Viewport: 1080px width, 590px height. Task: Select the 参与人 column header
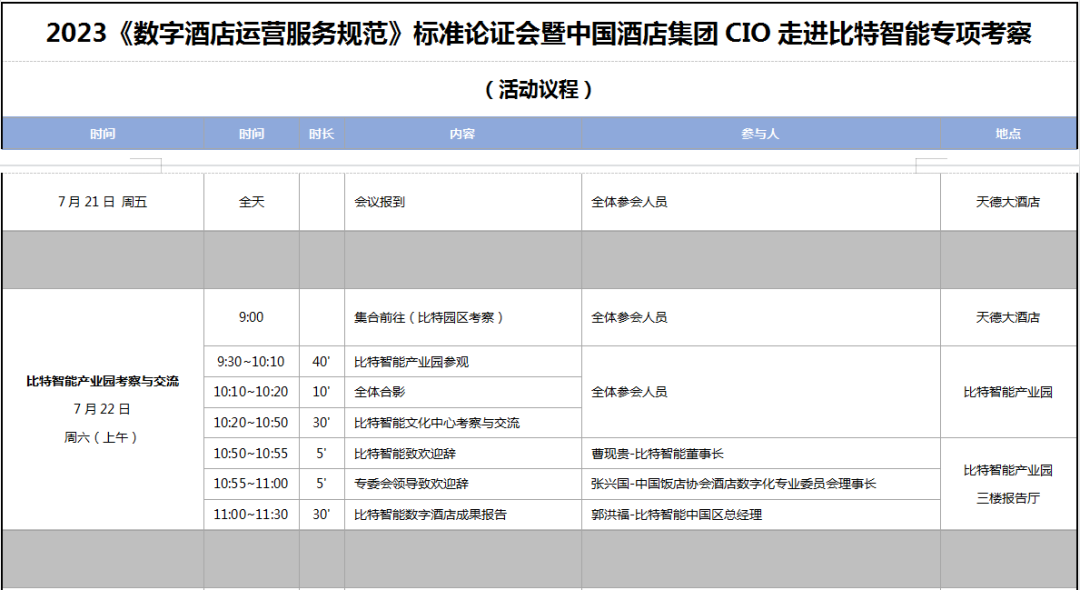(760, 133)
